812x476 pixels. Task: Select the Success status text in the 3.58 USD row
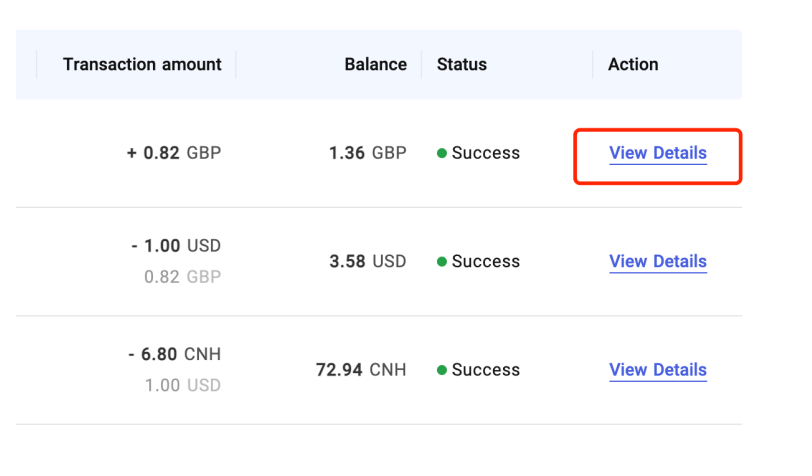pos(486,262)
